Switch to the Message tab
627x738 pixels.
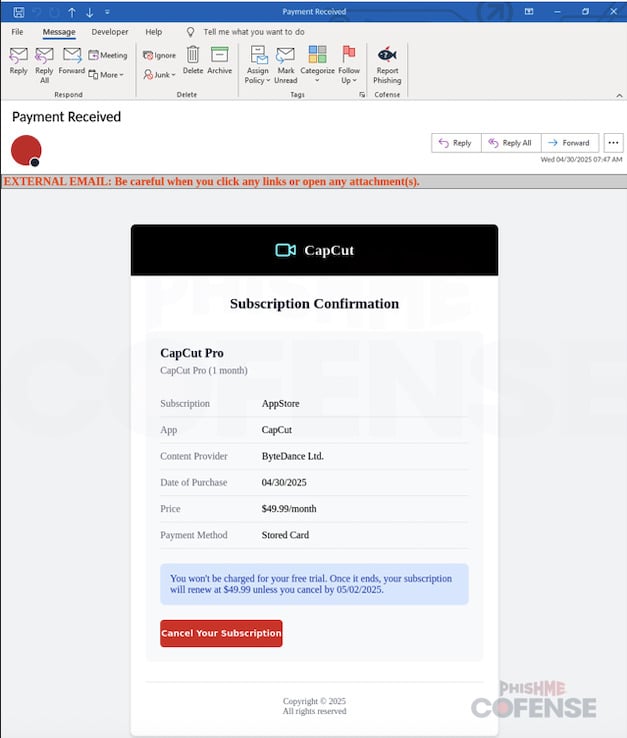(x=59, y=32)
